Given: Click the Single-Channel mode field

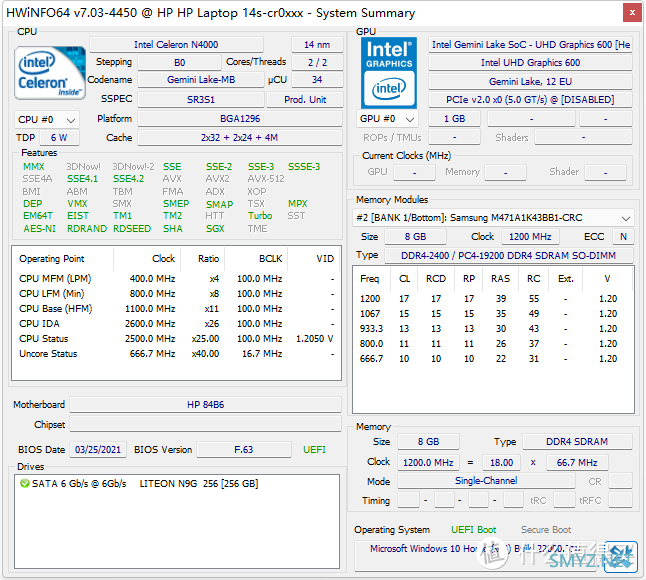Looking at the screenshot, I should [x=486, y=481].
